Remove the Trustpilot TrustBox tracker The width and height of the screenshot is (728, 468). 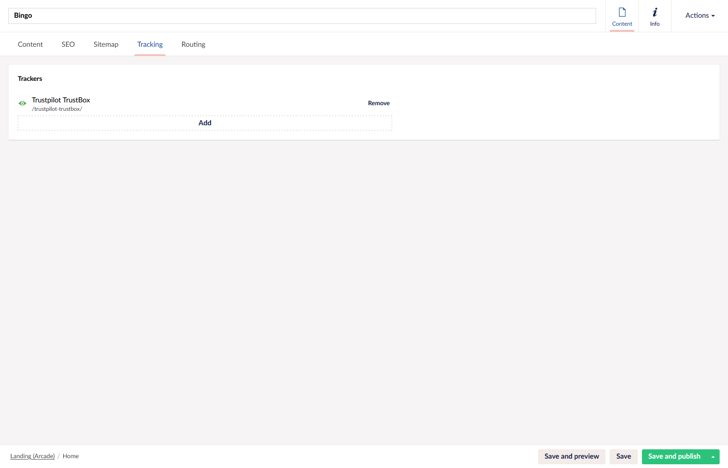click(x=378, y=103)
